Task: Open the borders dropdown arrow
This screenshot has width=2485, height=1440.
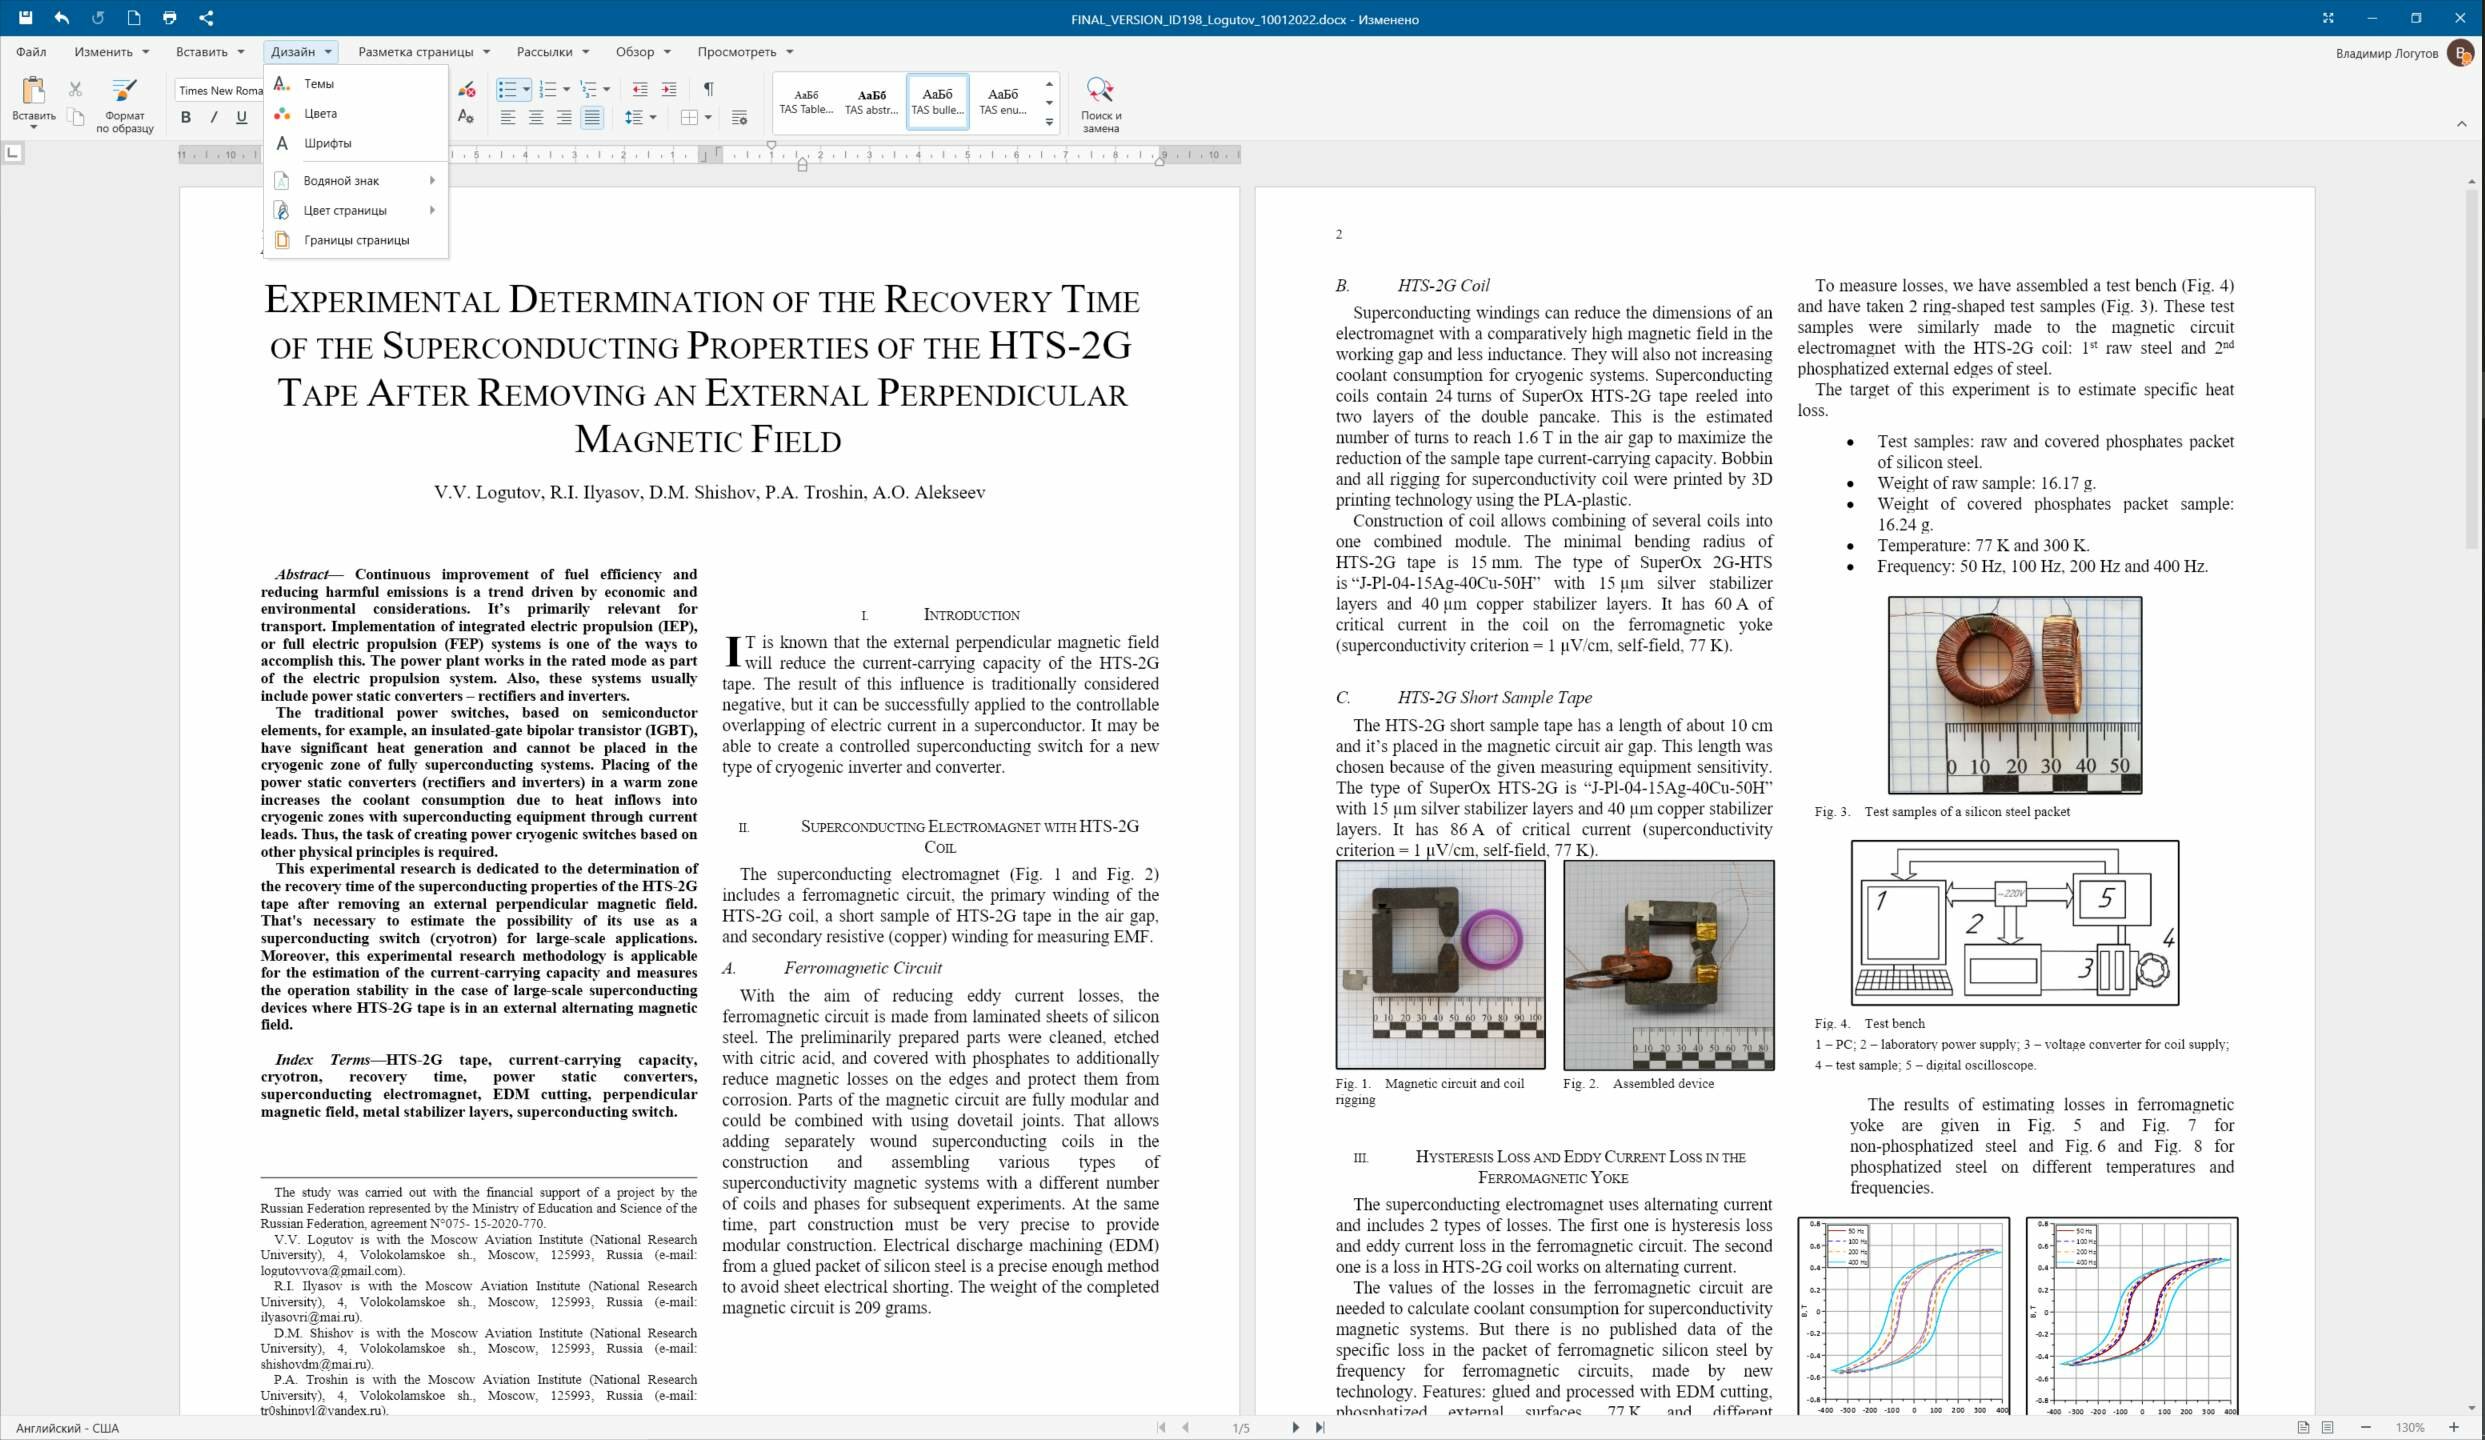Action: pos(708,117)
